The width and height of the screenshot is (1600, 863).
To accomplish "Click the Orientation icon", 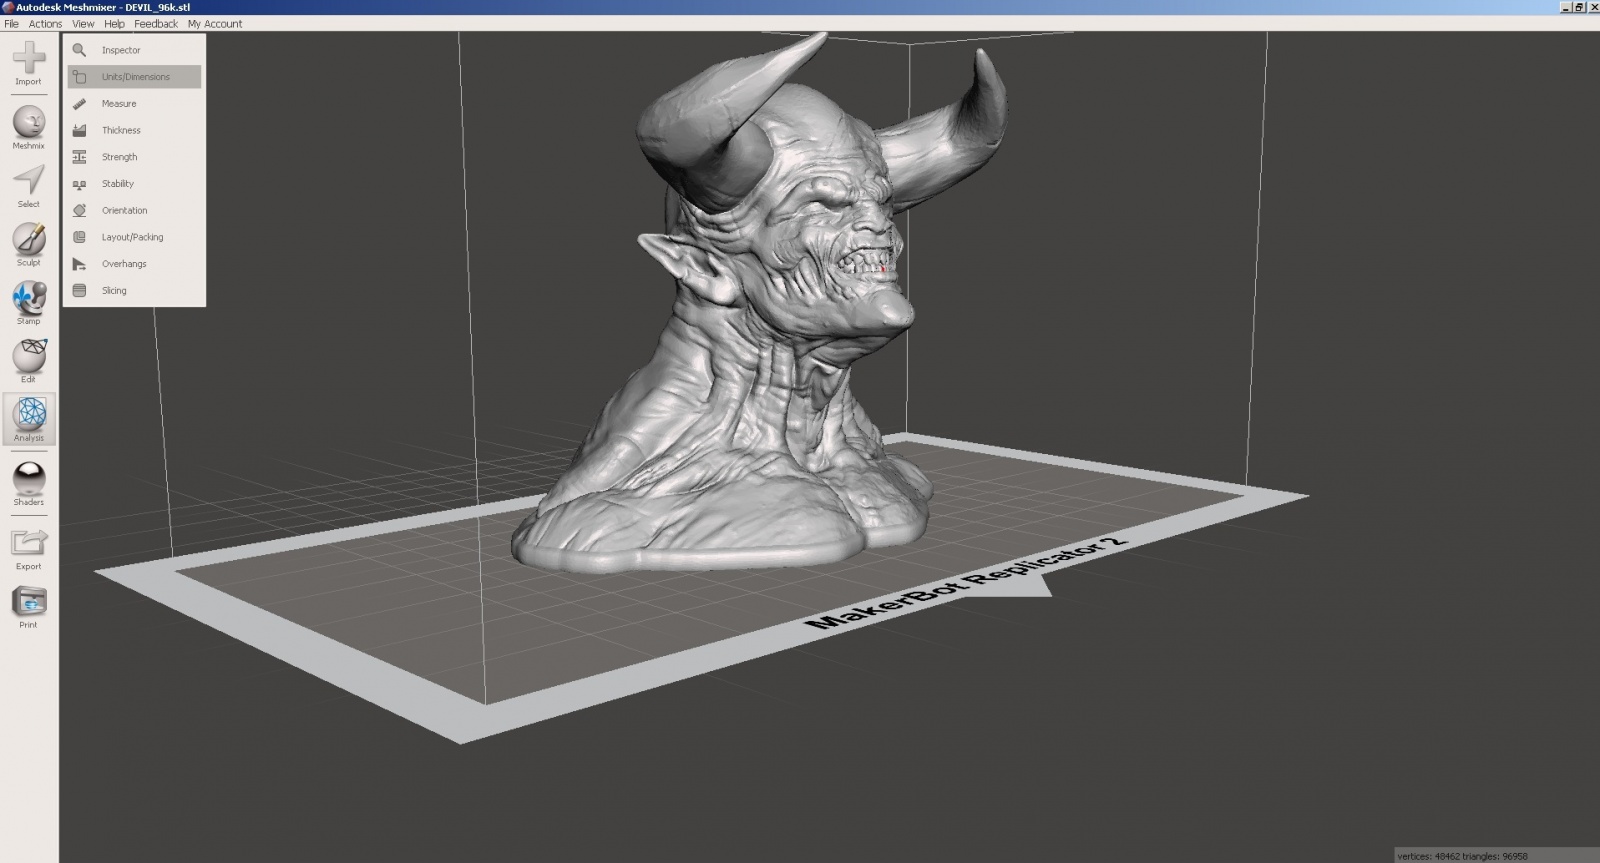I will point(79,210).
